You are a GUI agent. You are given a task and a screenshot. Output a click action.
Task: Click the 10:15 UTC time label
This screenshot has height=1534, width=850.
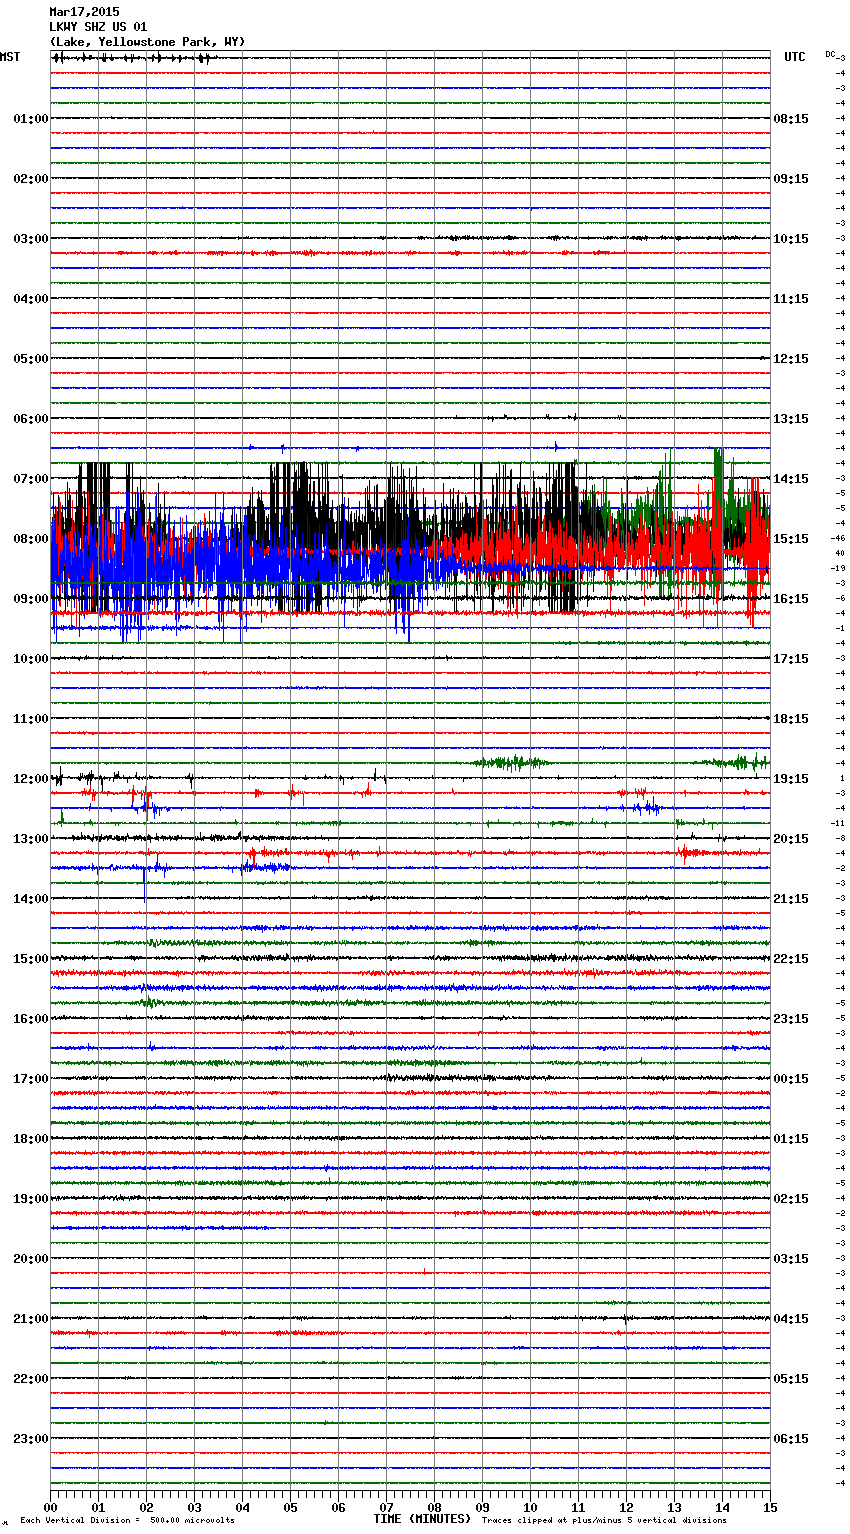point(791,239)
